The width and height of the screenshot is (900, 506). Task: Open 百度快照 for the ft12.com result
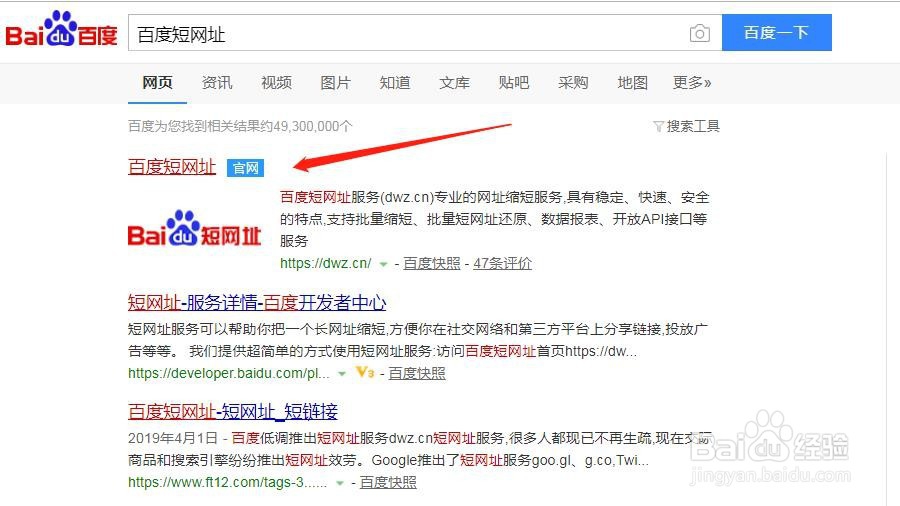pyautogui.click(x=388, y=482)
